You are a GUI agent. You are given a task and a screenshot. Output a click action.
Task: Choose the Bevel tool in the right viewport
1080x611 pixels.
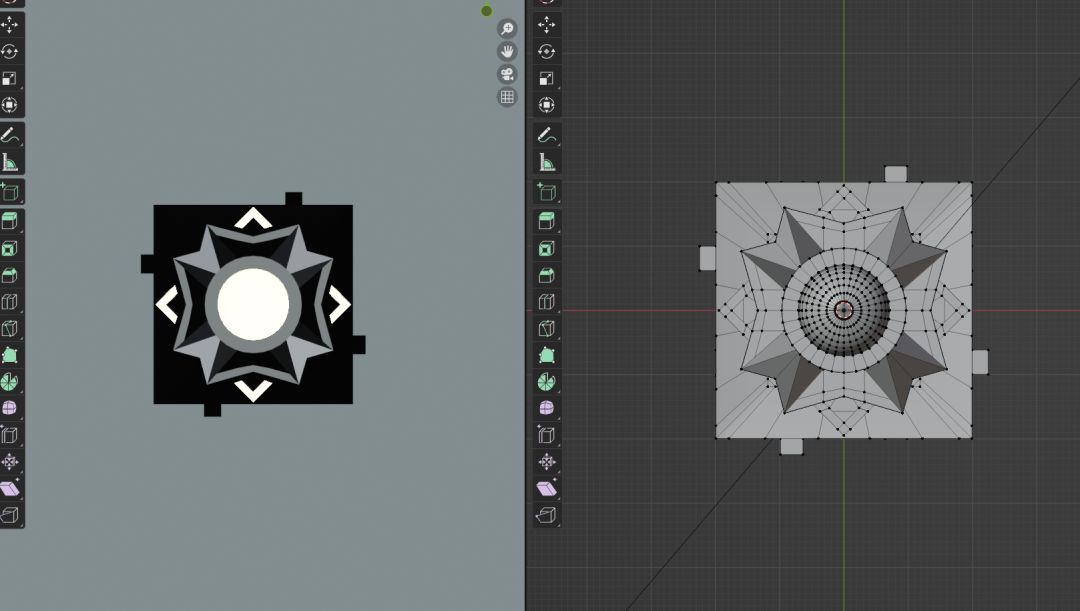pyautogui.click(x=546, y=275)
